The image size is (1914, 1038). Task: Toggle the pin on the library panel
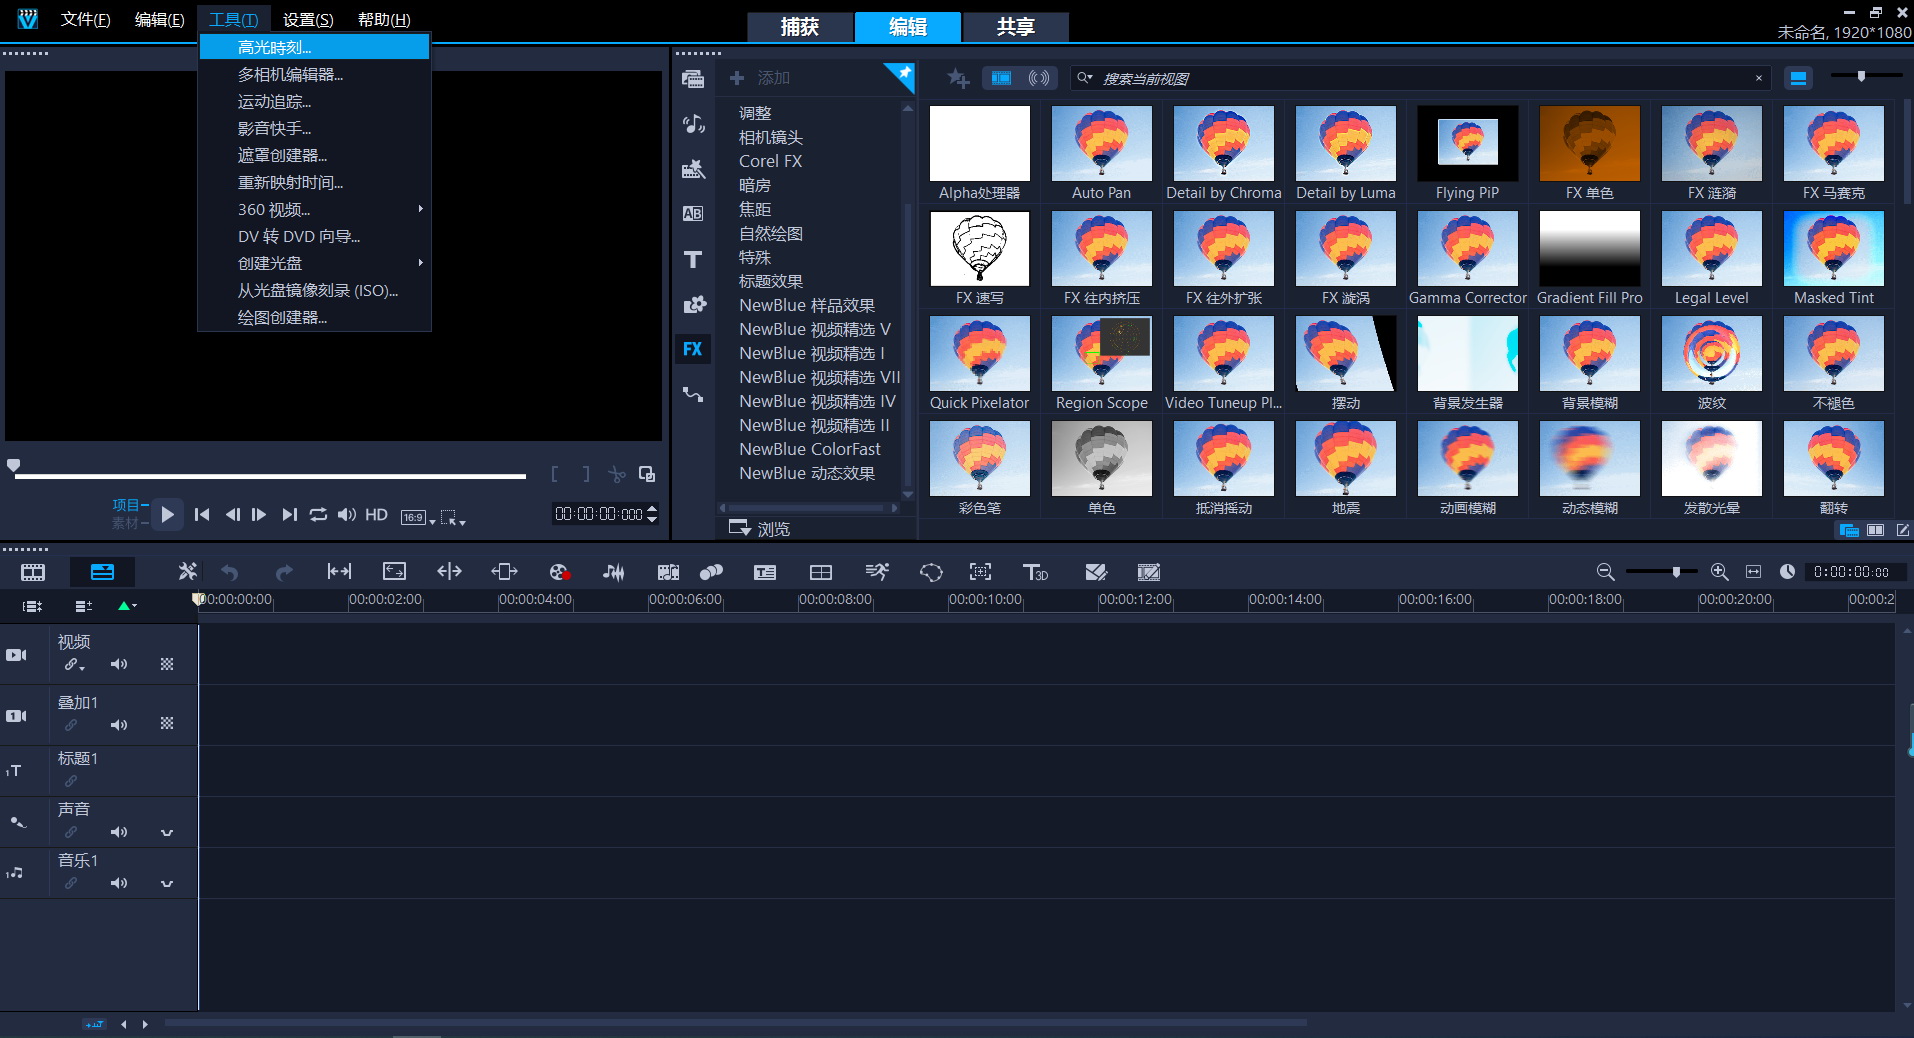(x=899, y=76)
